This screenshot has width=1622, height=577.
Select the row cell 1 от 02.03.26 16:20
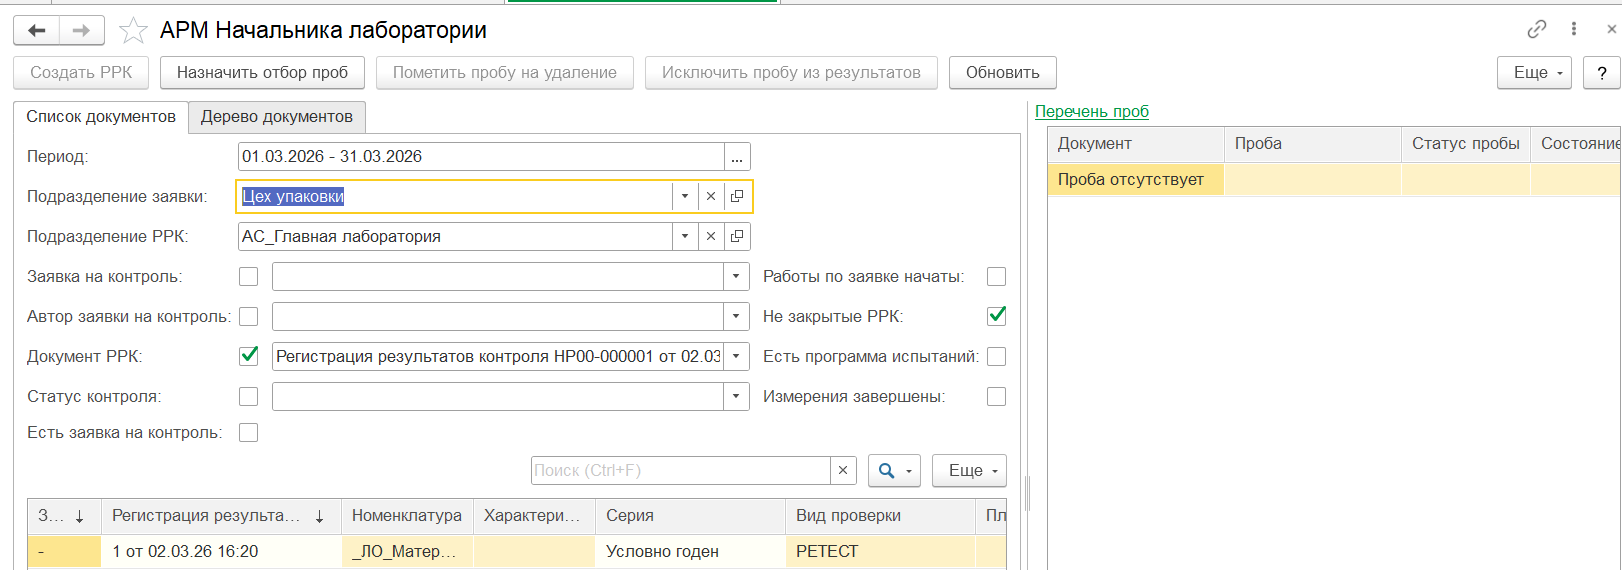click(x=221, y=552)
